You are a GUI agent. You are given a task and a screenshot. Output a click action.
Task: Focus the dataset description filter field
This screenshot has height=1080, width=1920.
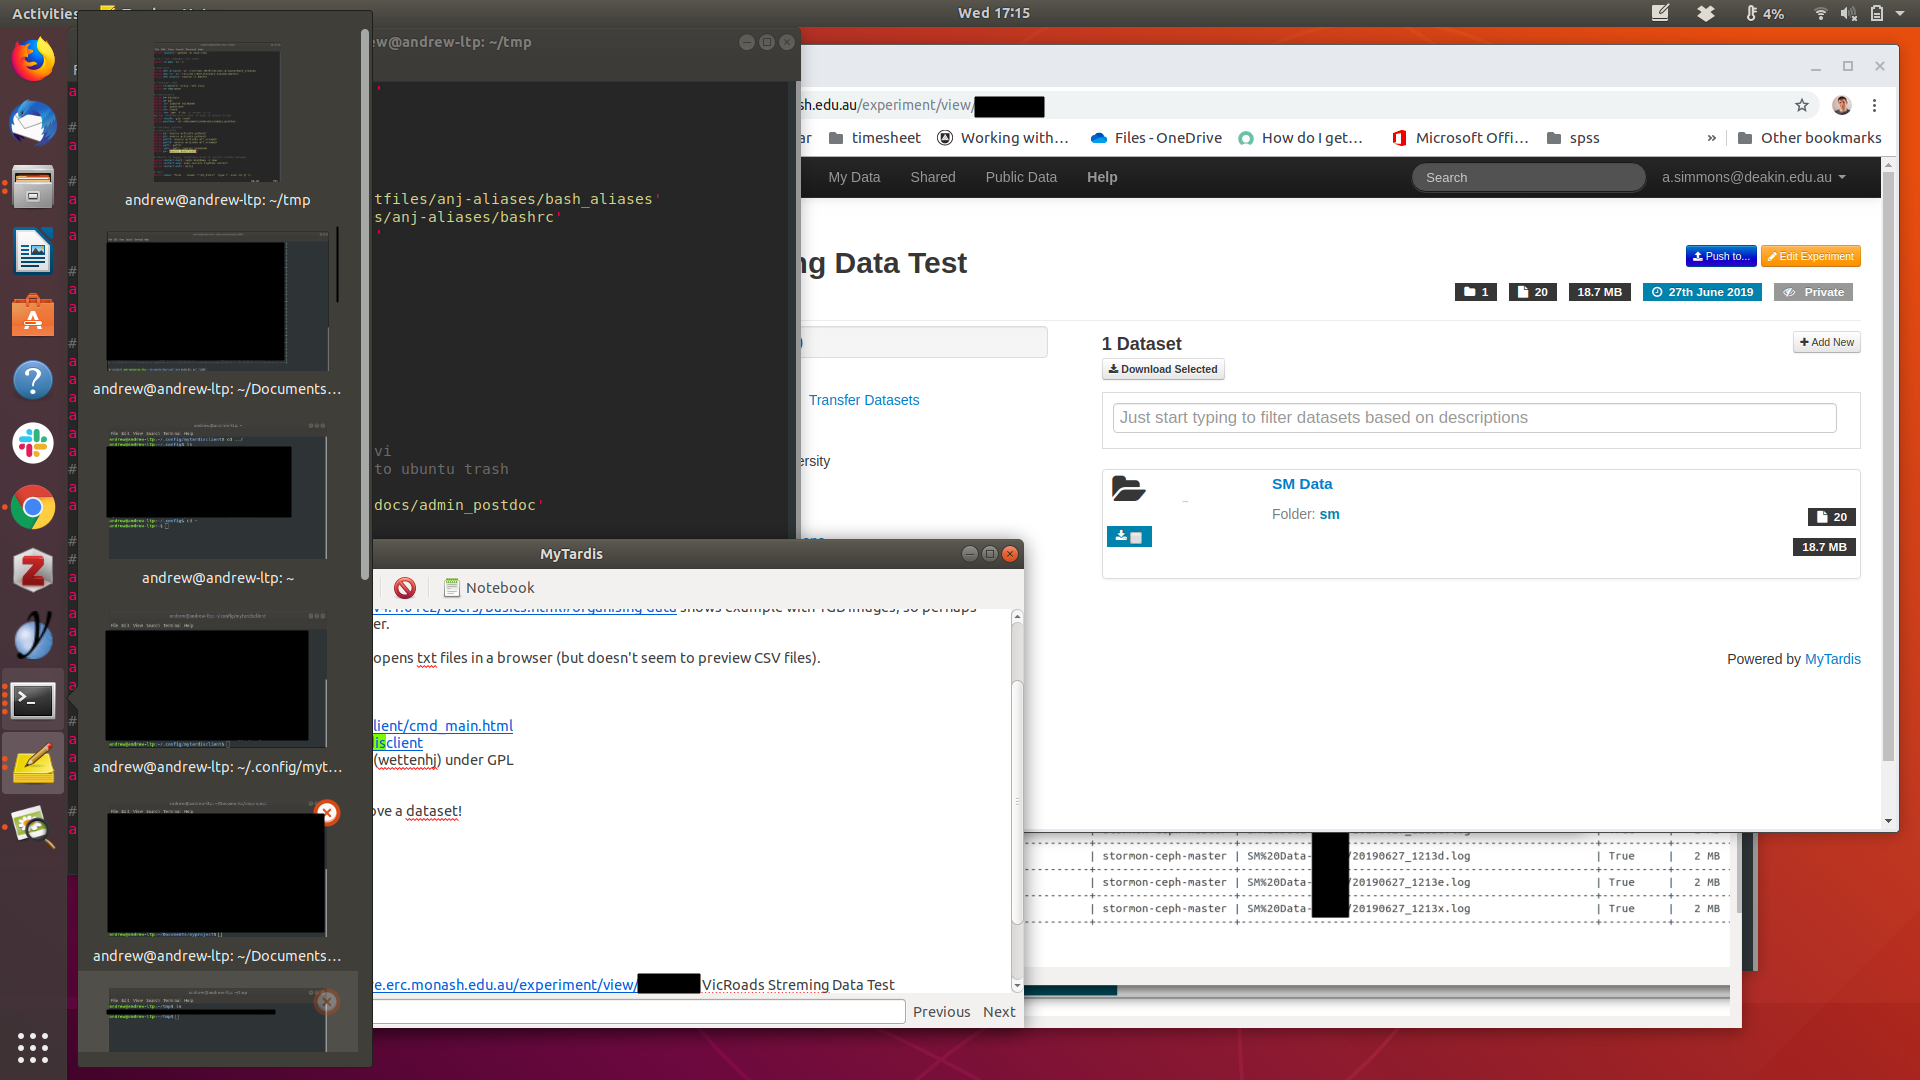(x=1474, y=418)
